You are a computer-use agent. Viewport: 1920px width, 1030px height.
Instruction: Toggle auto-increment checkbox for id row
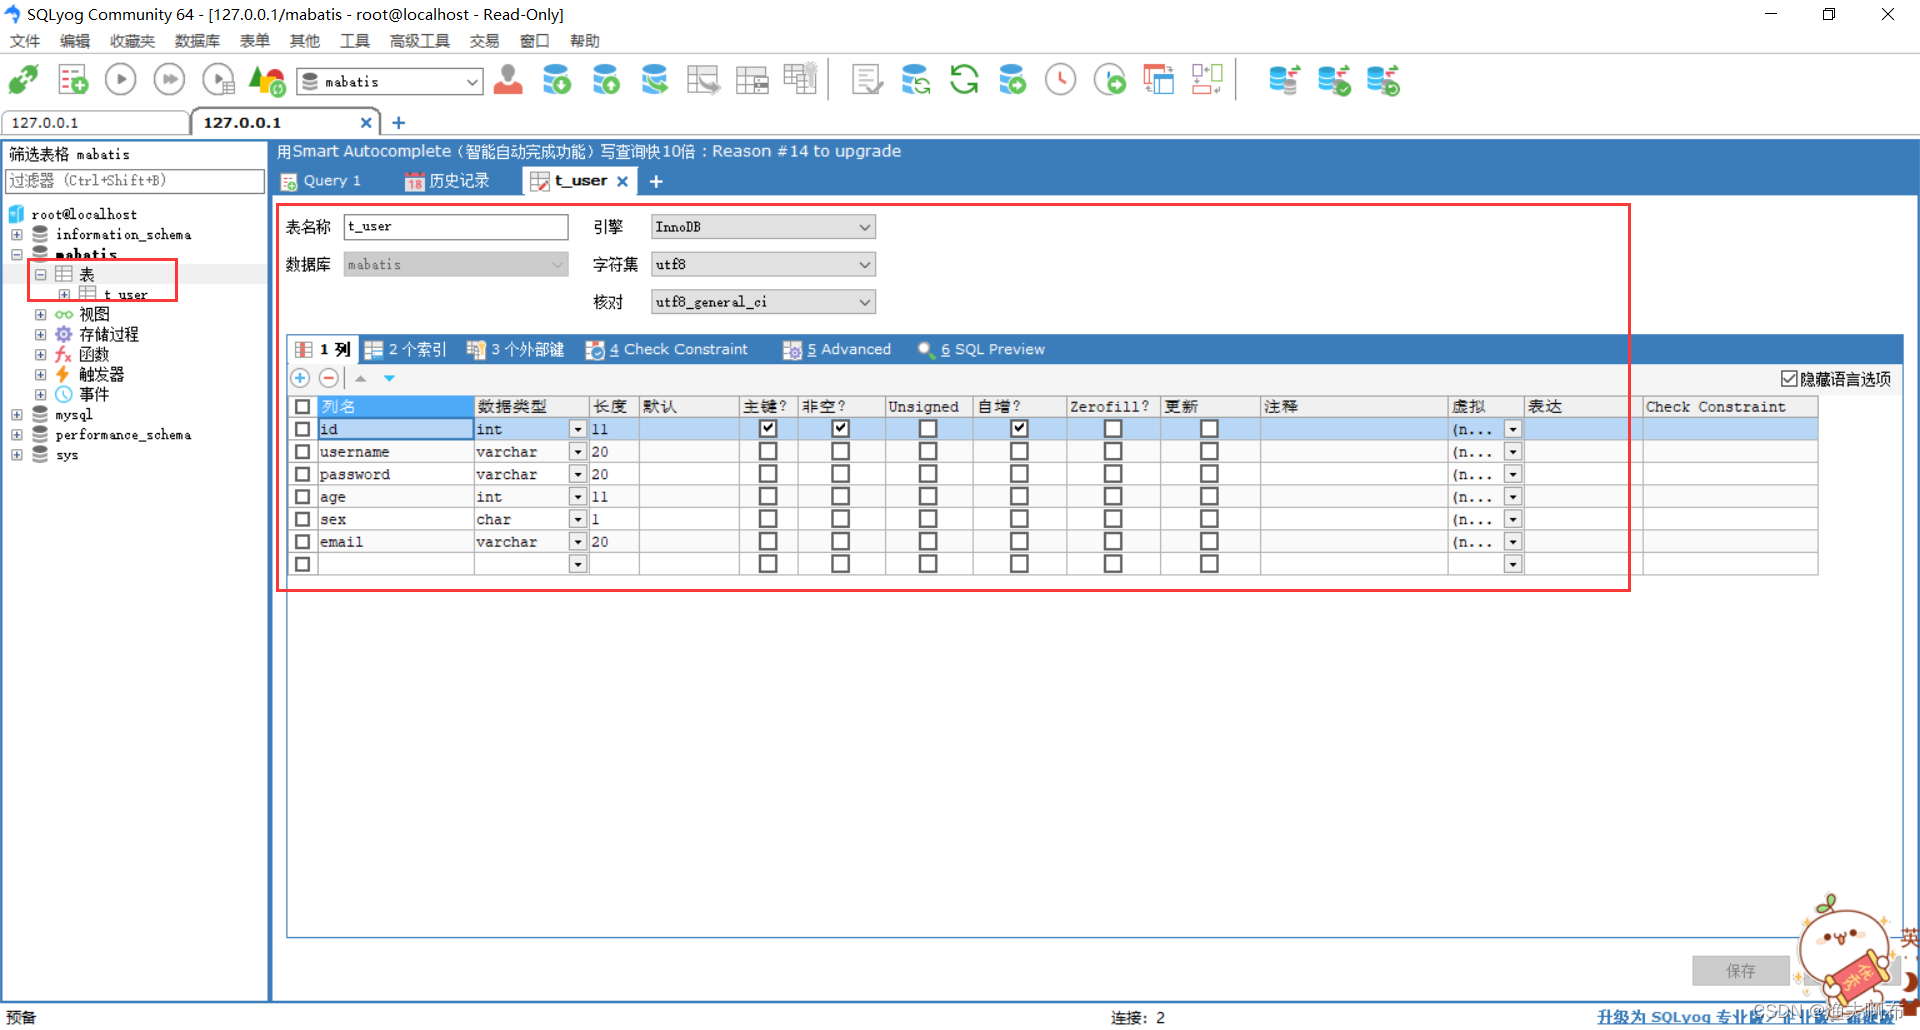1019,428
